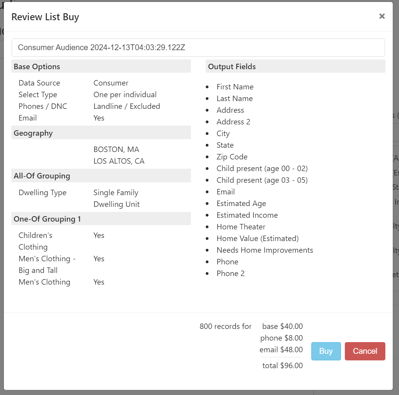Click the One-Of Grouping 1 header
The width and height of the screenshot is (399, 395).
(x=101, y=219)
